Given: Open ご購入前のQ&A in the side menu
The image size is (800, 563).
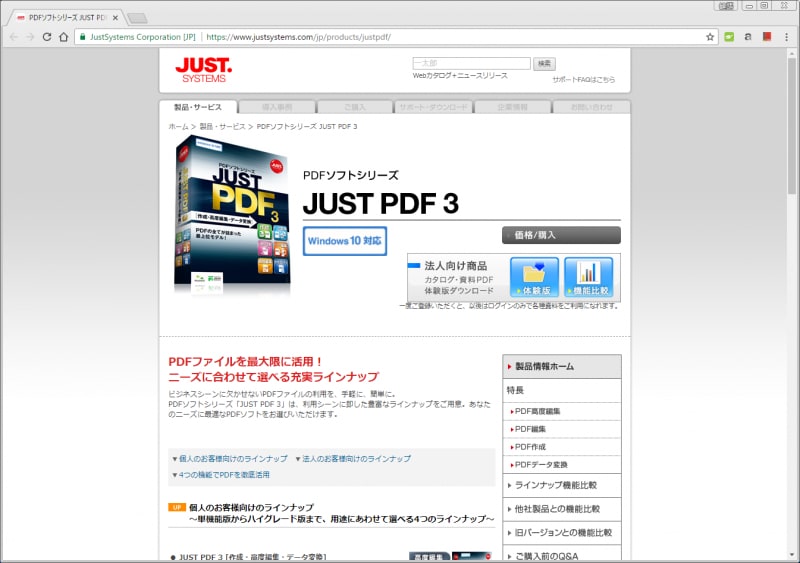Looking at the screenshot, I should click(x=562, y=554).
